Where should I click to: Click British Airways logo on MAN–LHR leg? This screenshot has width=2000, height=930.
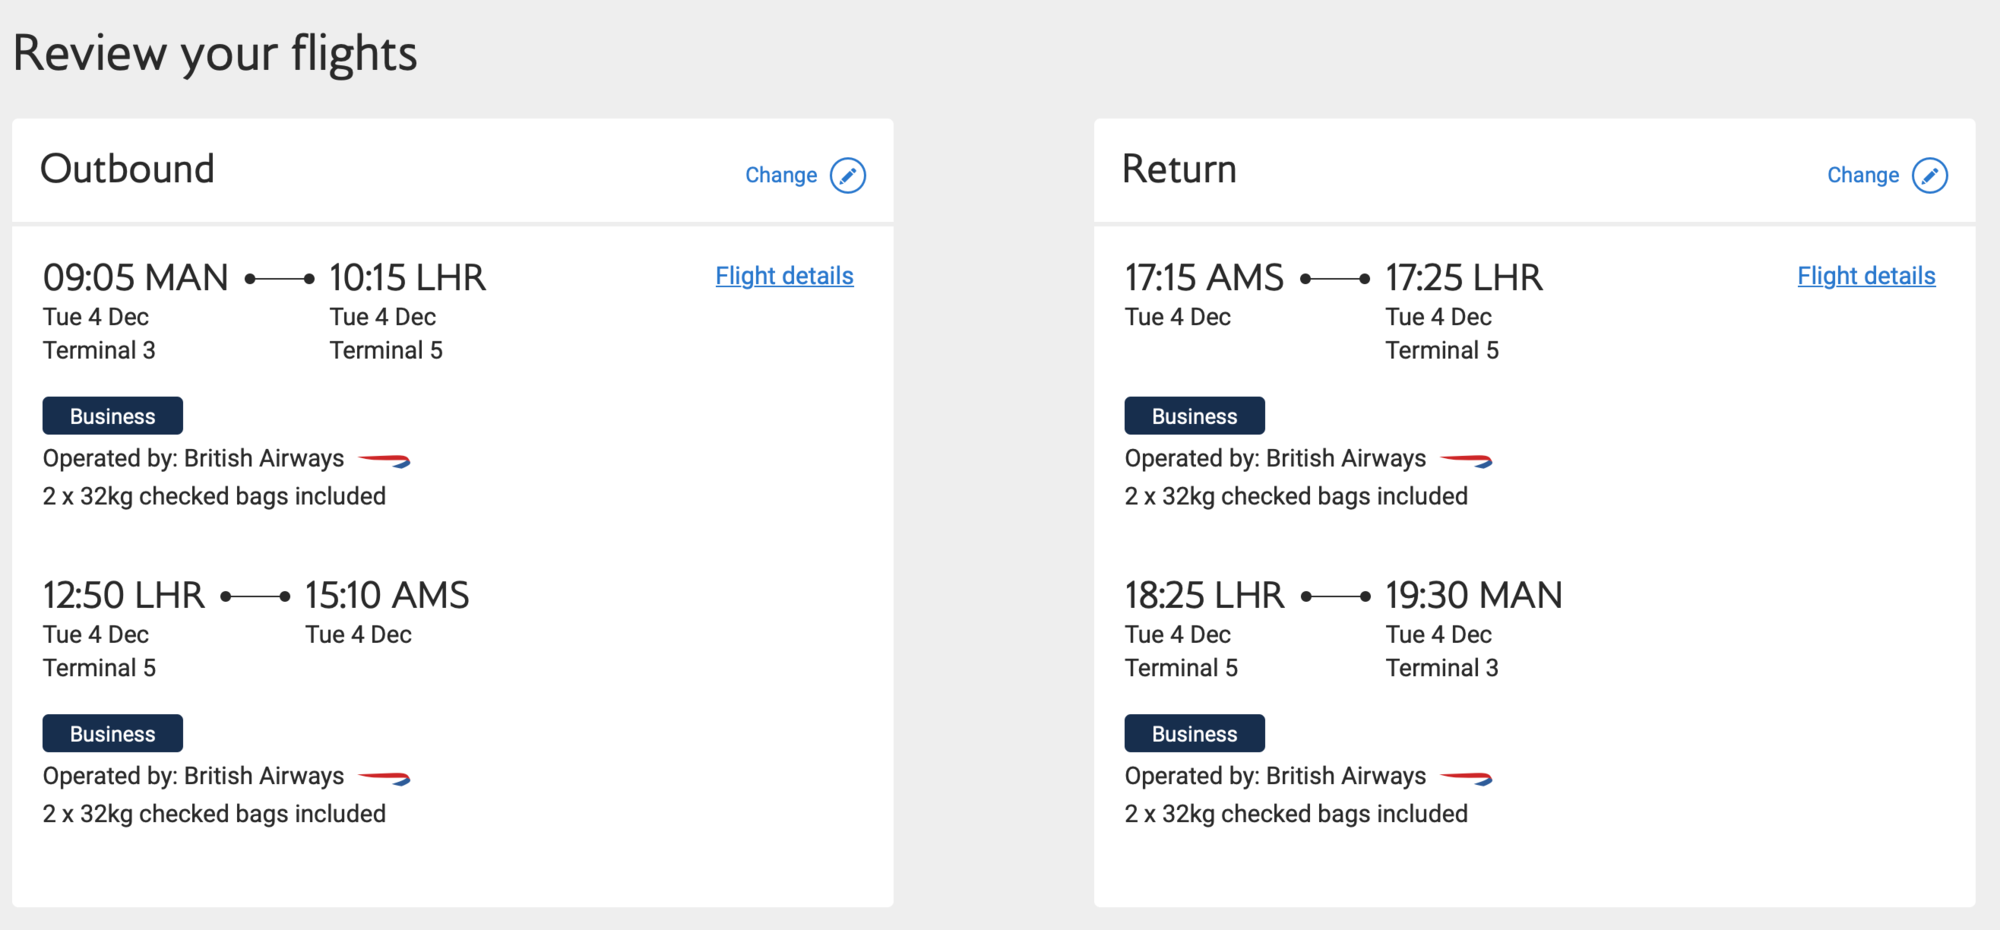tap(385, 460)
